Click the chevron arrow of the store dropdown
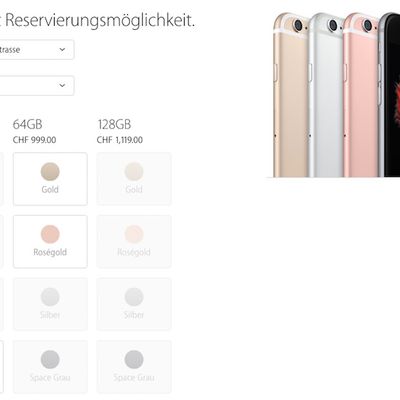This screenshot has width=400, height=400. 62,50
